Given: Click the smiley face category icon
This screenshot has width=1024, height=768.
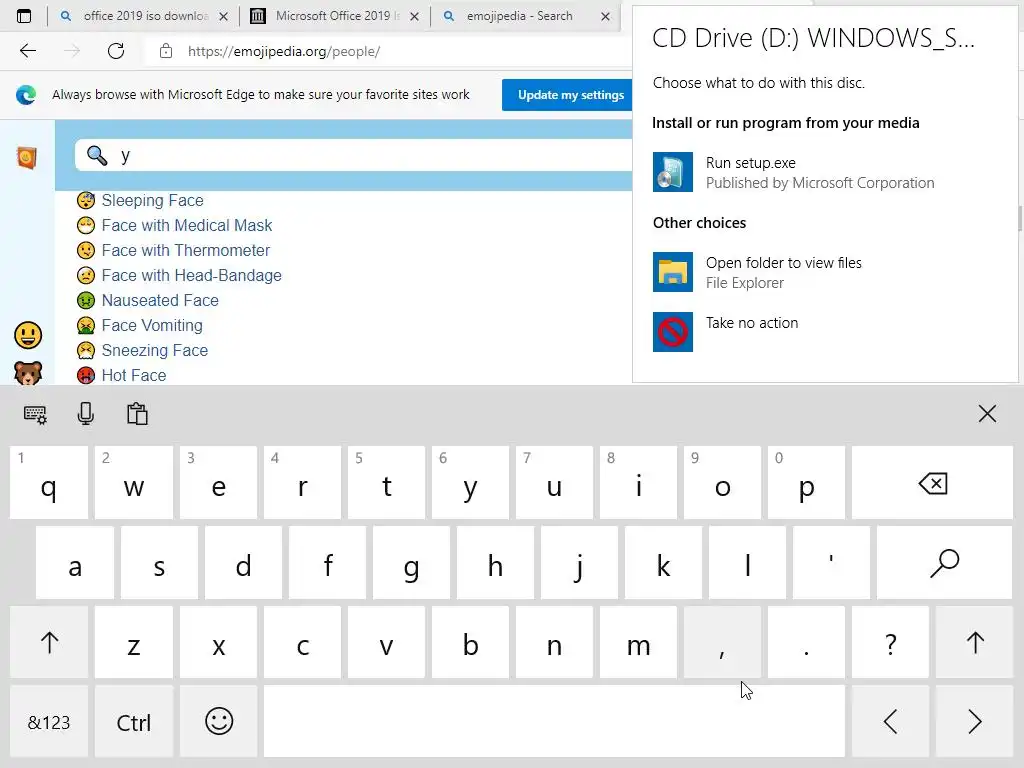Looking at the screenshot, I should tap(28, 335).
